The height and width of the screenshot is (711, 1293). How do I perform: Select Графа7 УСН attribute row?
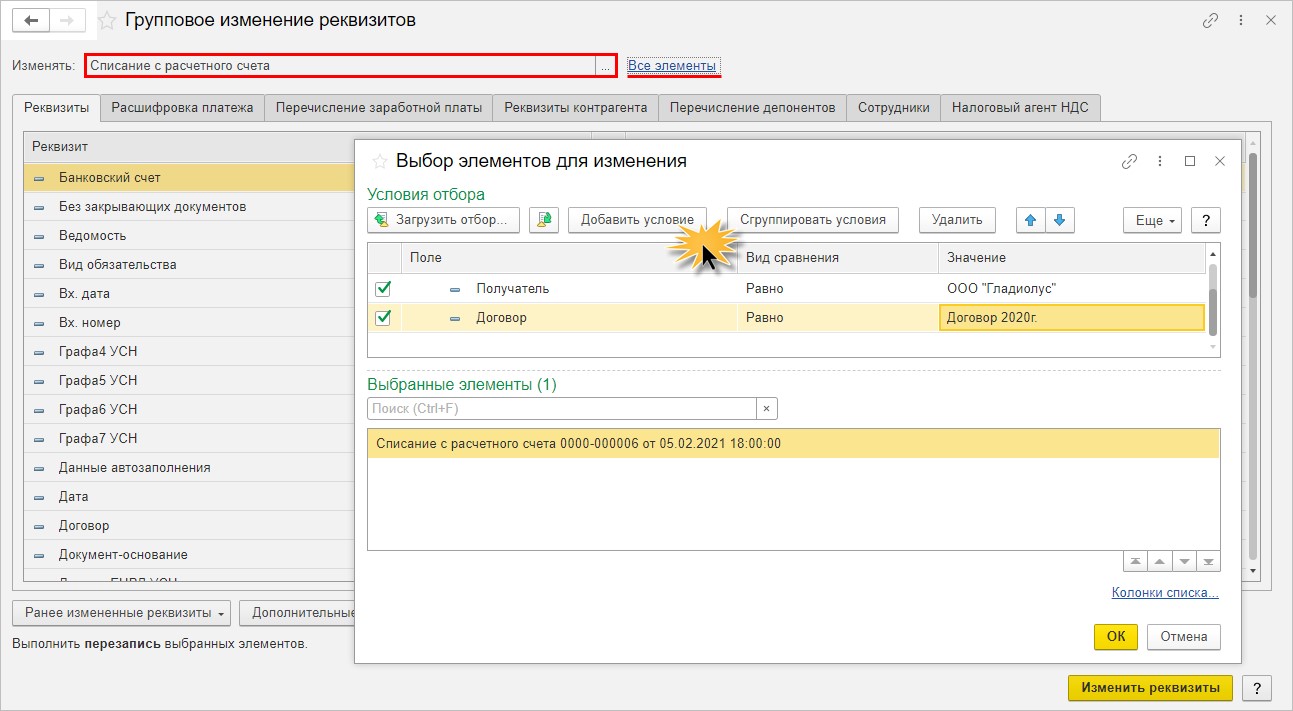pyautogui.click(x=190, y=439)
